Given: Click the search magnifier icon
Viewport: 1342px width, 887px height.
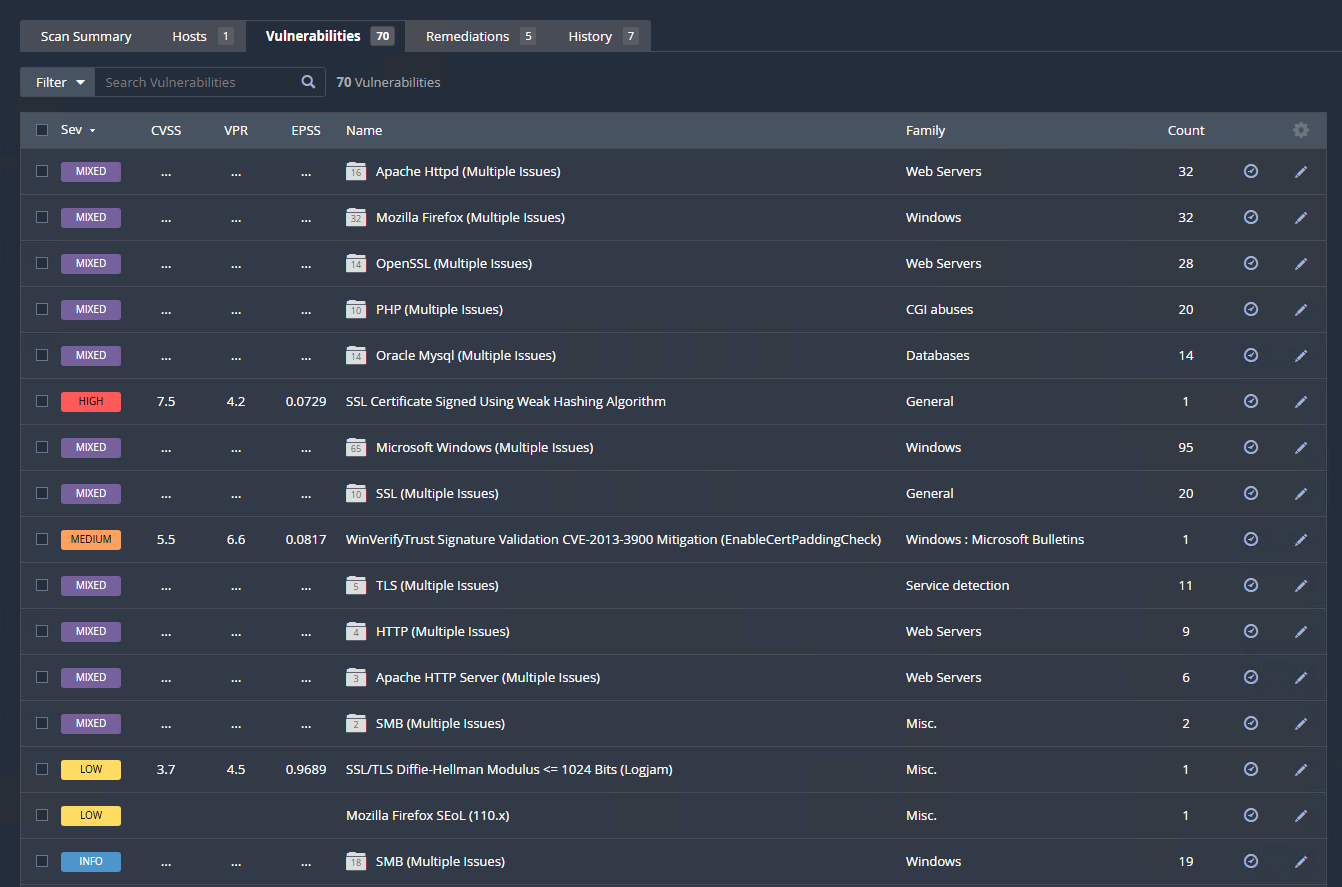Looking at the screenshot, I should click(308, 82).
